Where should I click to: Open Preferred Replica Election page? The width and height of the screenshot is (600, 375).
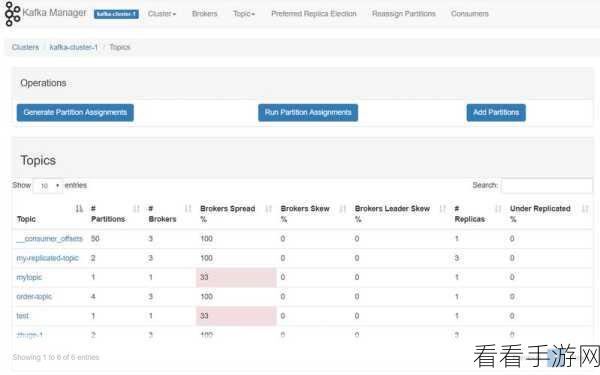(314, 14)
